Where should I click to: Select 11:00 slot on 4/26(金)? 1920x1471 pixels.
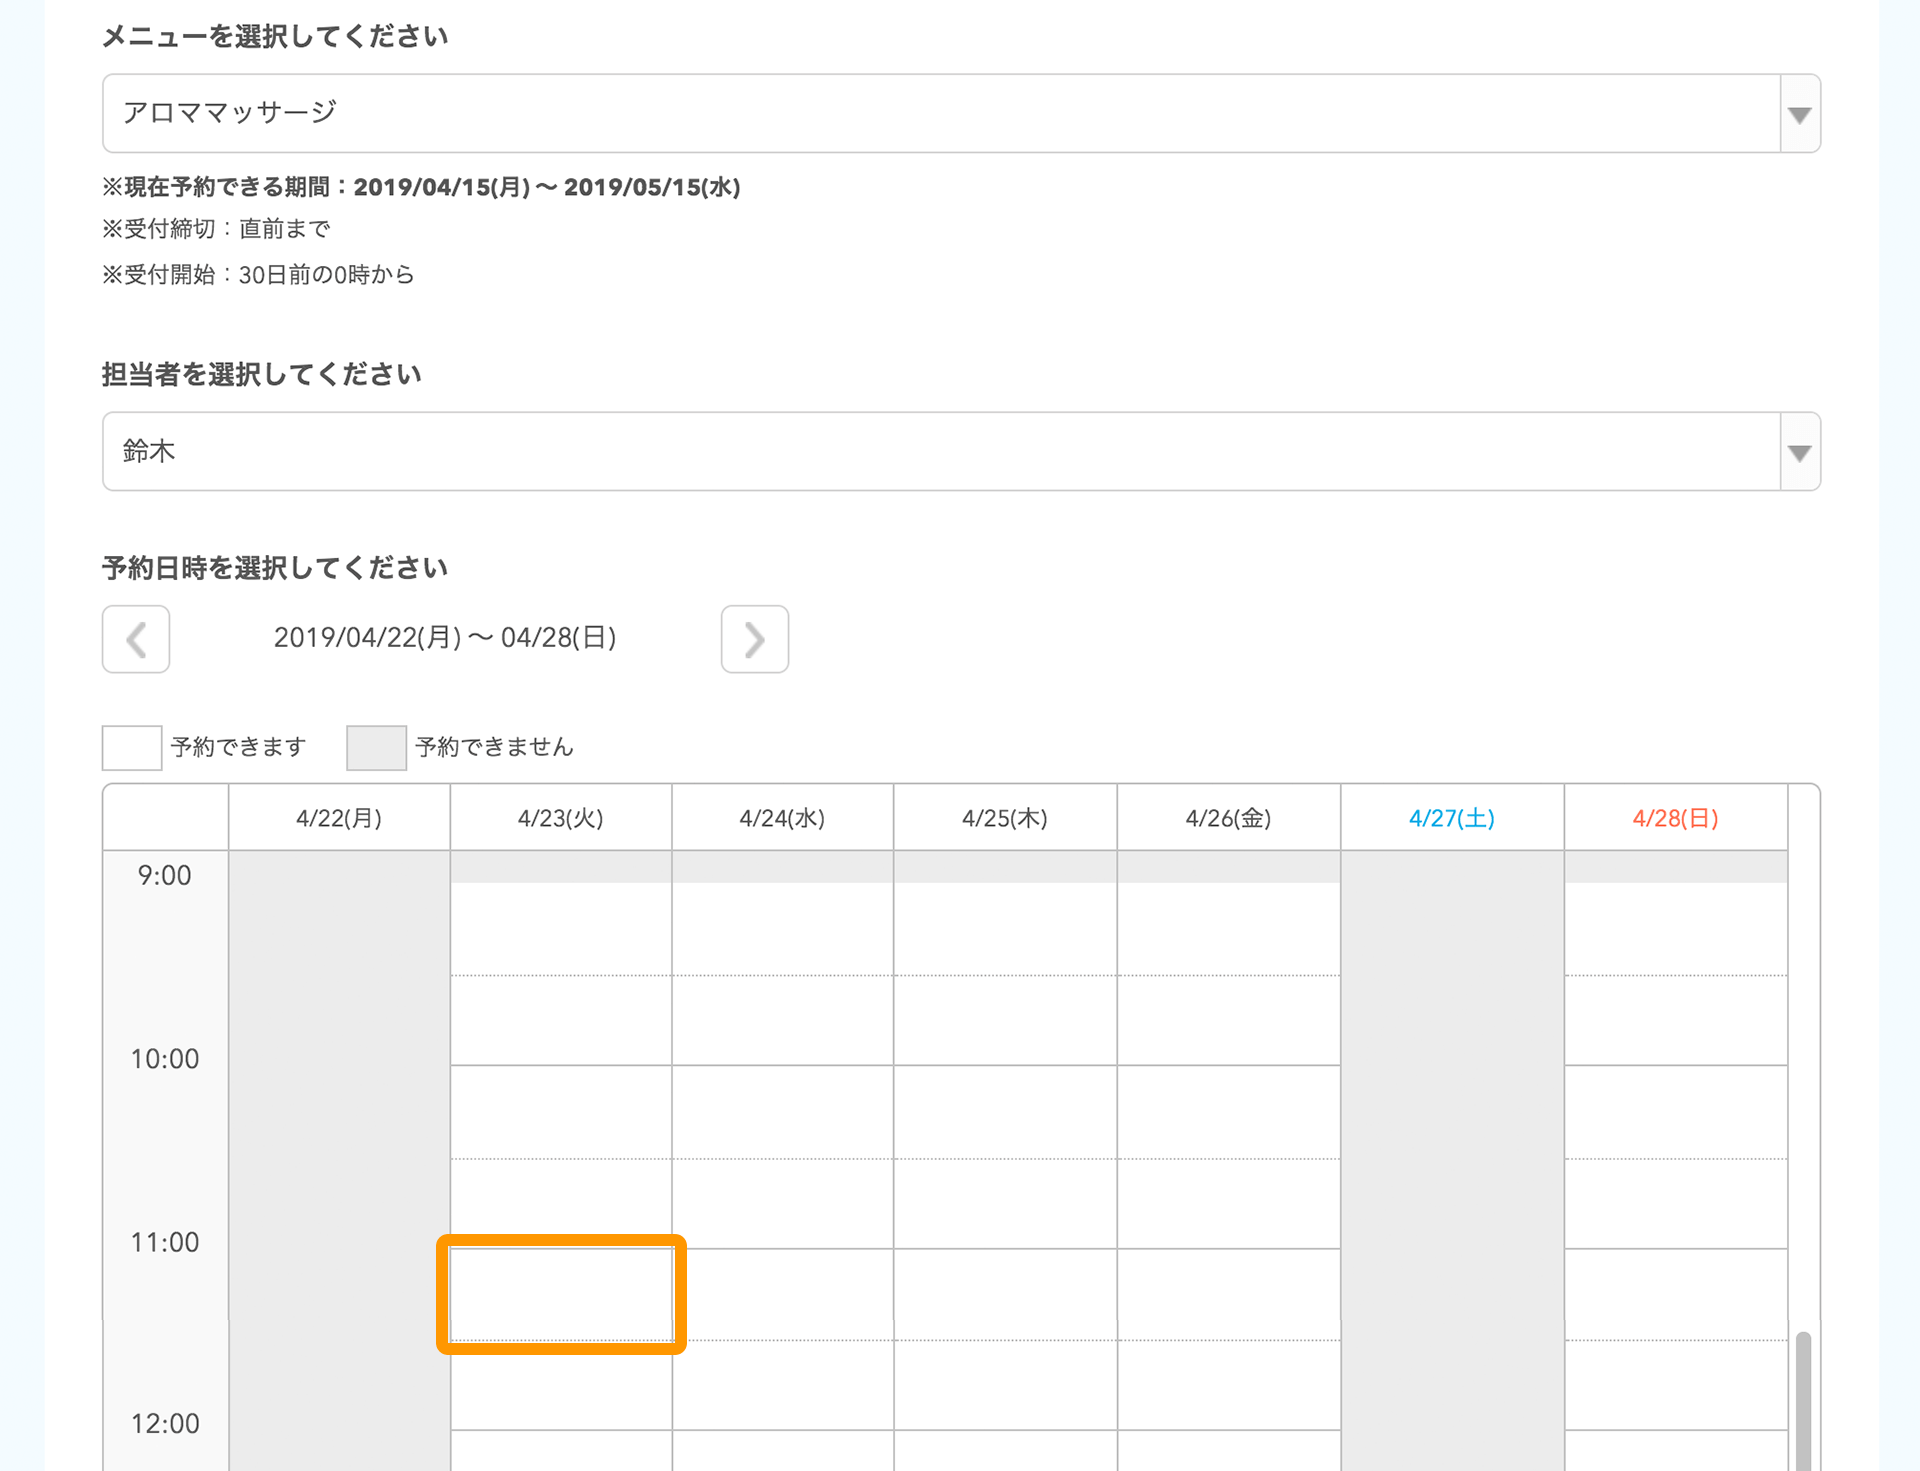[x=1228, y=1294]
